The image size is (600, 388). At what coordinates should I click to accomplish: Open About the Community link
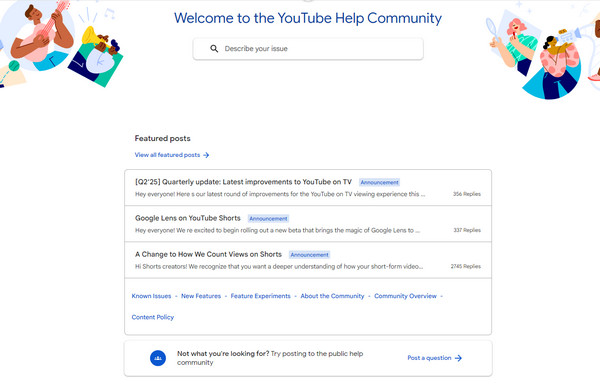[332, 296]
